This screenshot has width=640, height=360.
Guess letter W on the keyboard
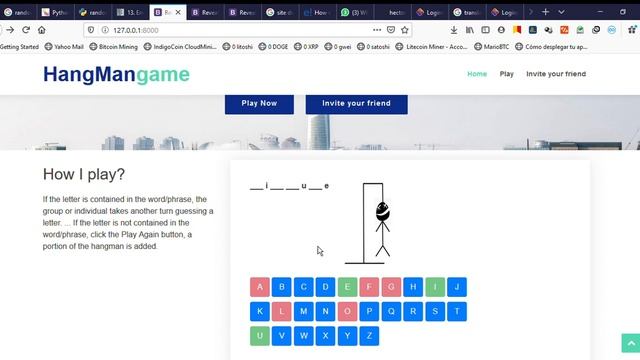[304, 336]
